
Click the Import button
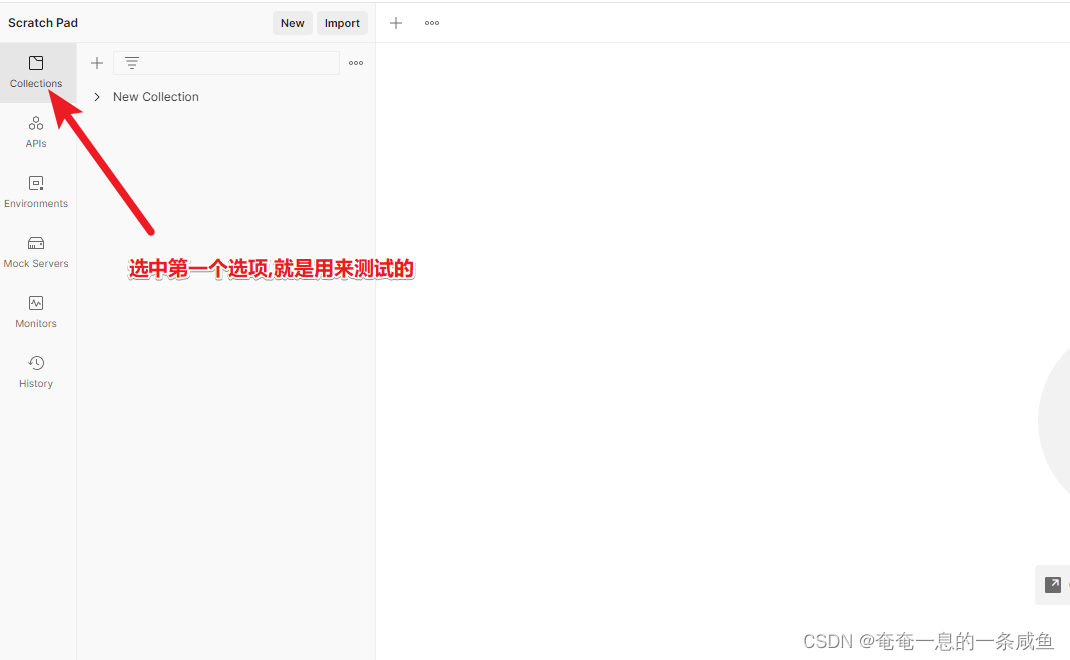[x=342, y=23]
